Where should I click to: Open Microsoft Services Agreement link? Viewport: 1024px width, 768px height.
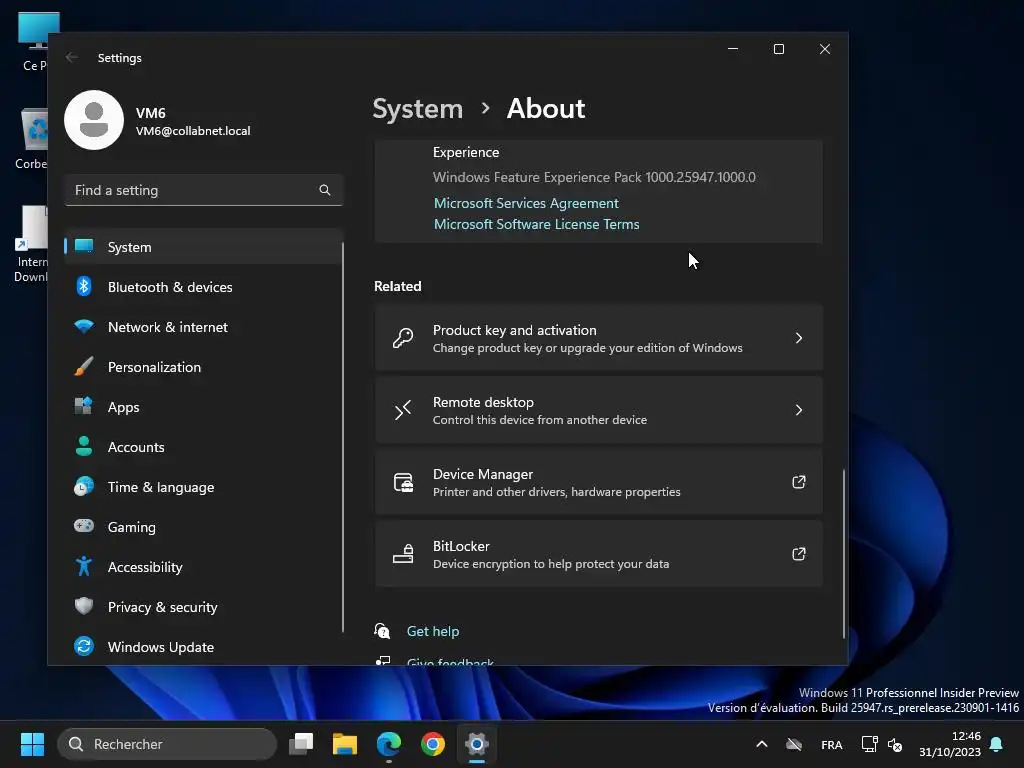pyautogui.click(x=526, y=203)
